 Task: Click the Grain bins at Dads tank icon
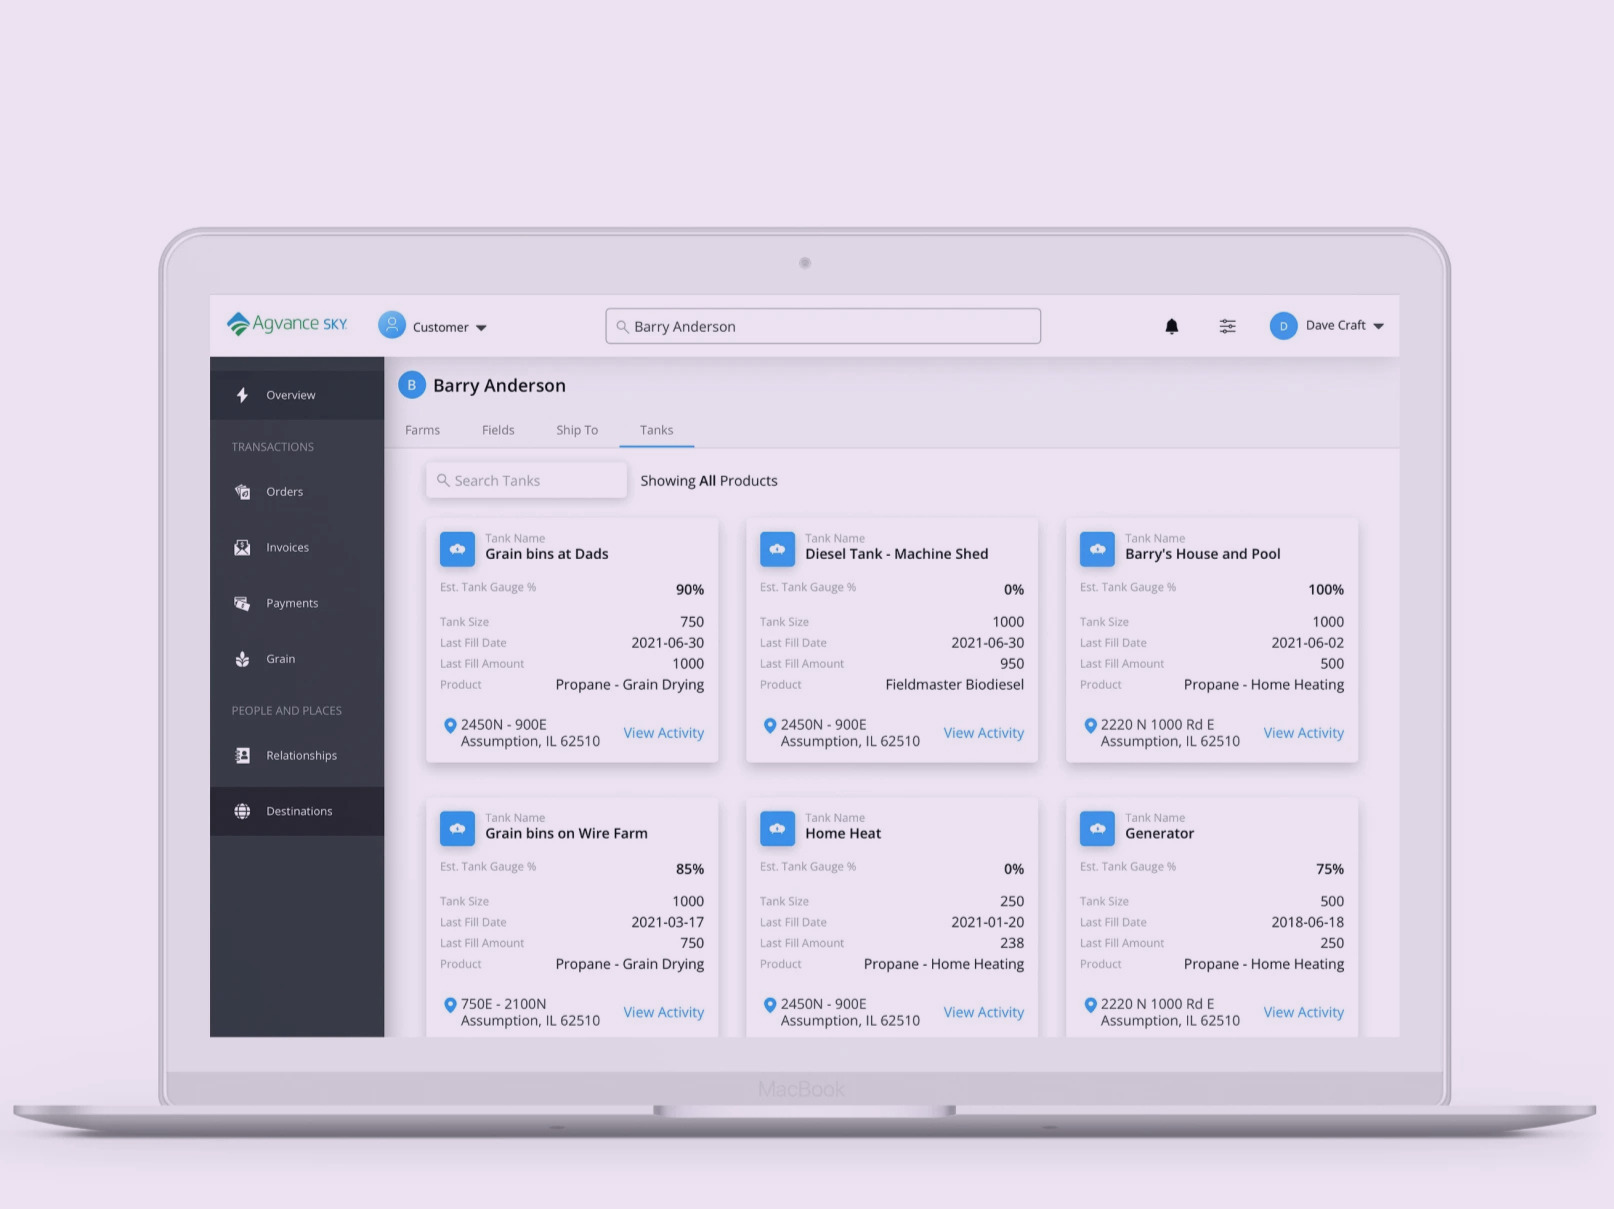[x=457, y=549]
